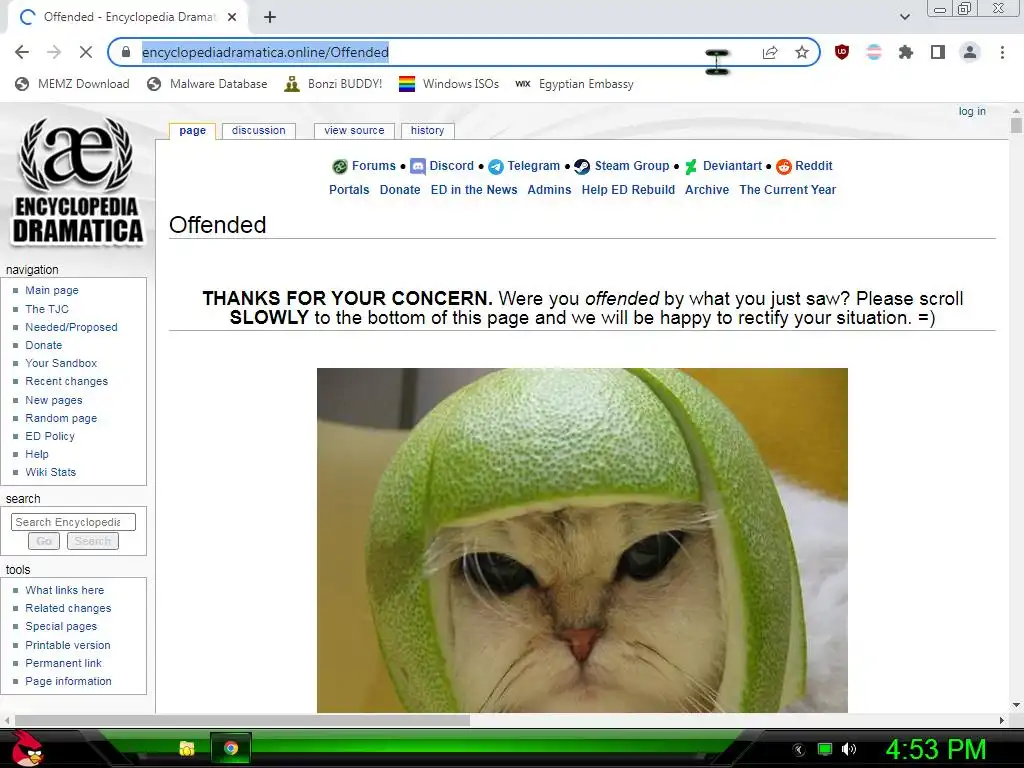Open Special pages link
This screenshot has height=768, width=1024.
(61, 626)
